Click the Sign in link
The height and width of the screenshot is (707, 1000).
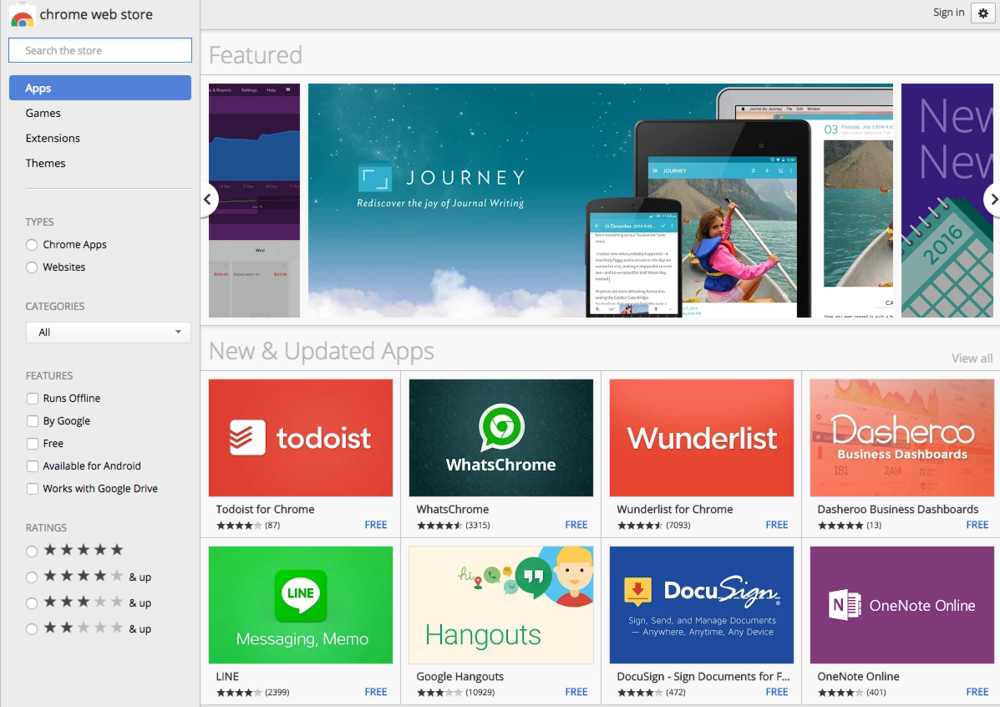948,12
